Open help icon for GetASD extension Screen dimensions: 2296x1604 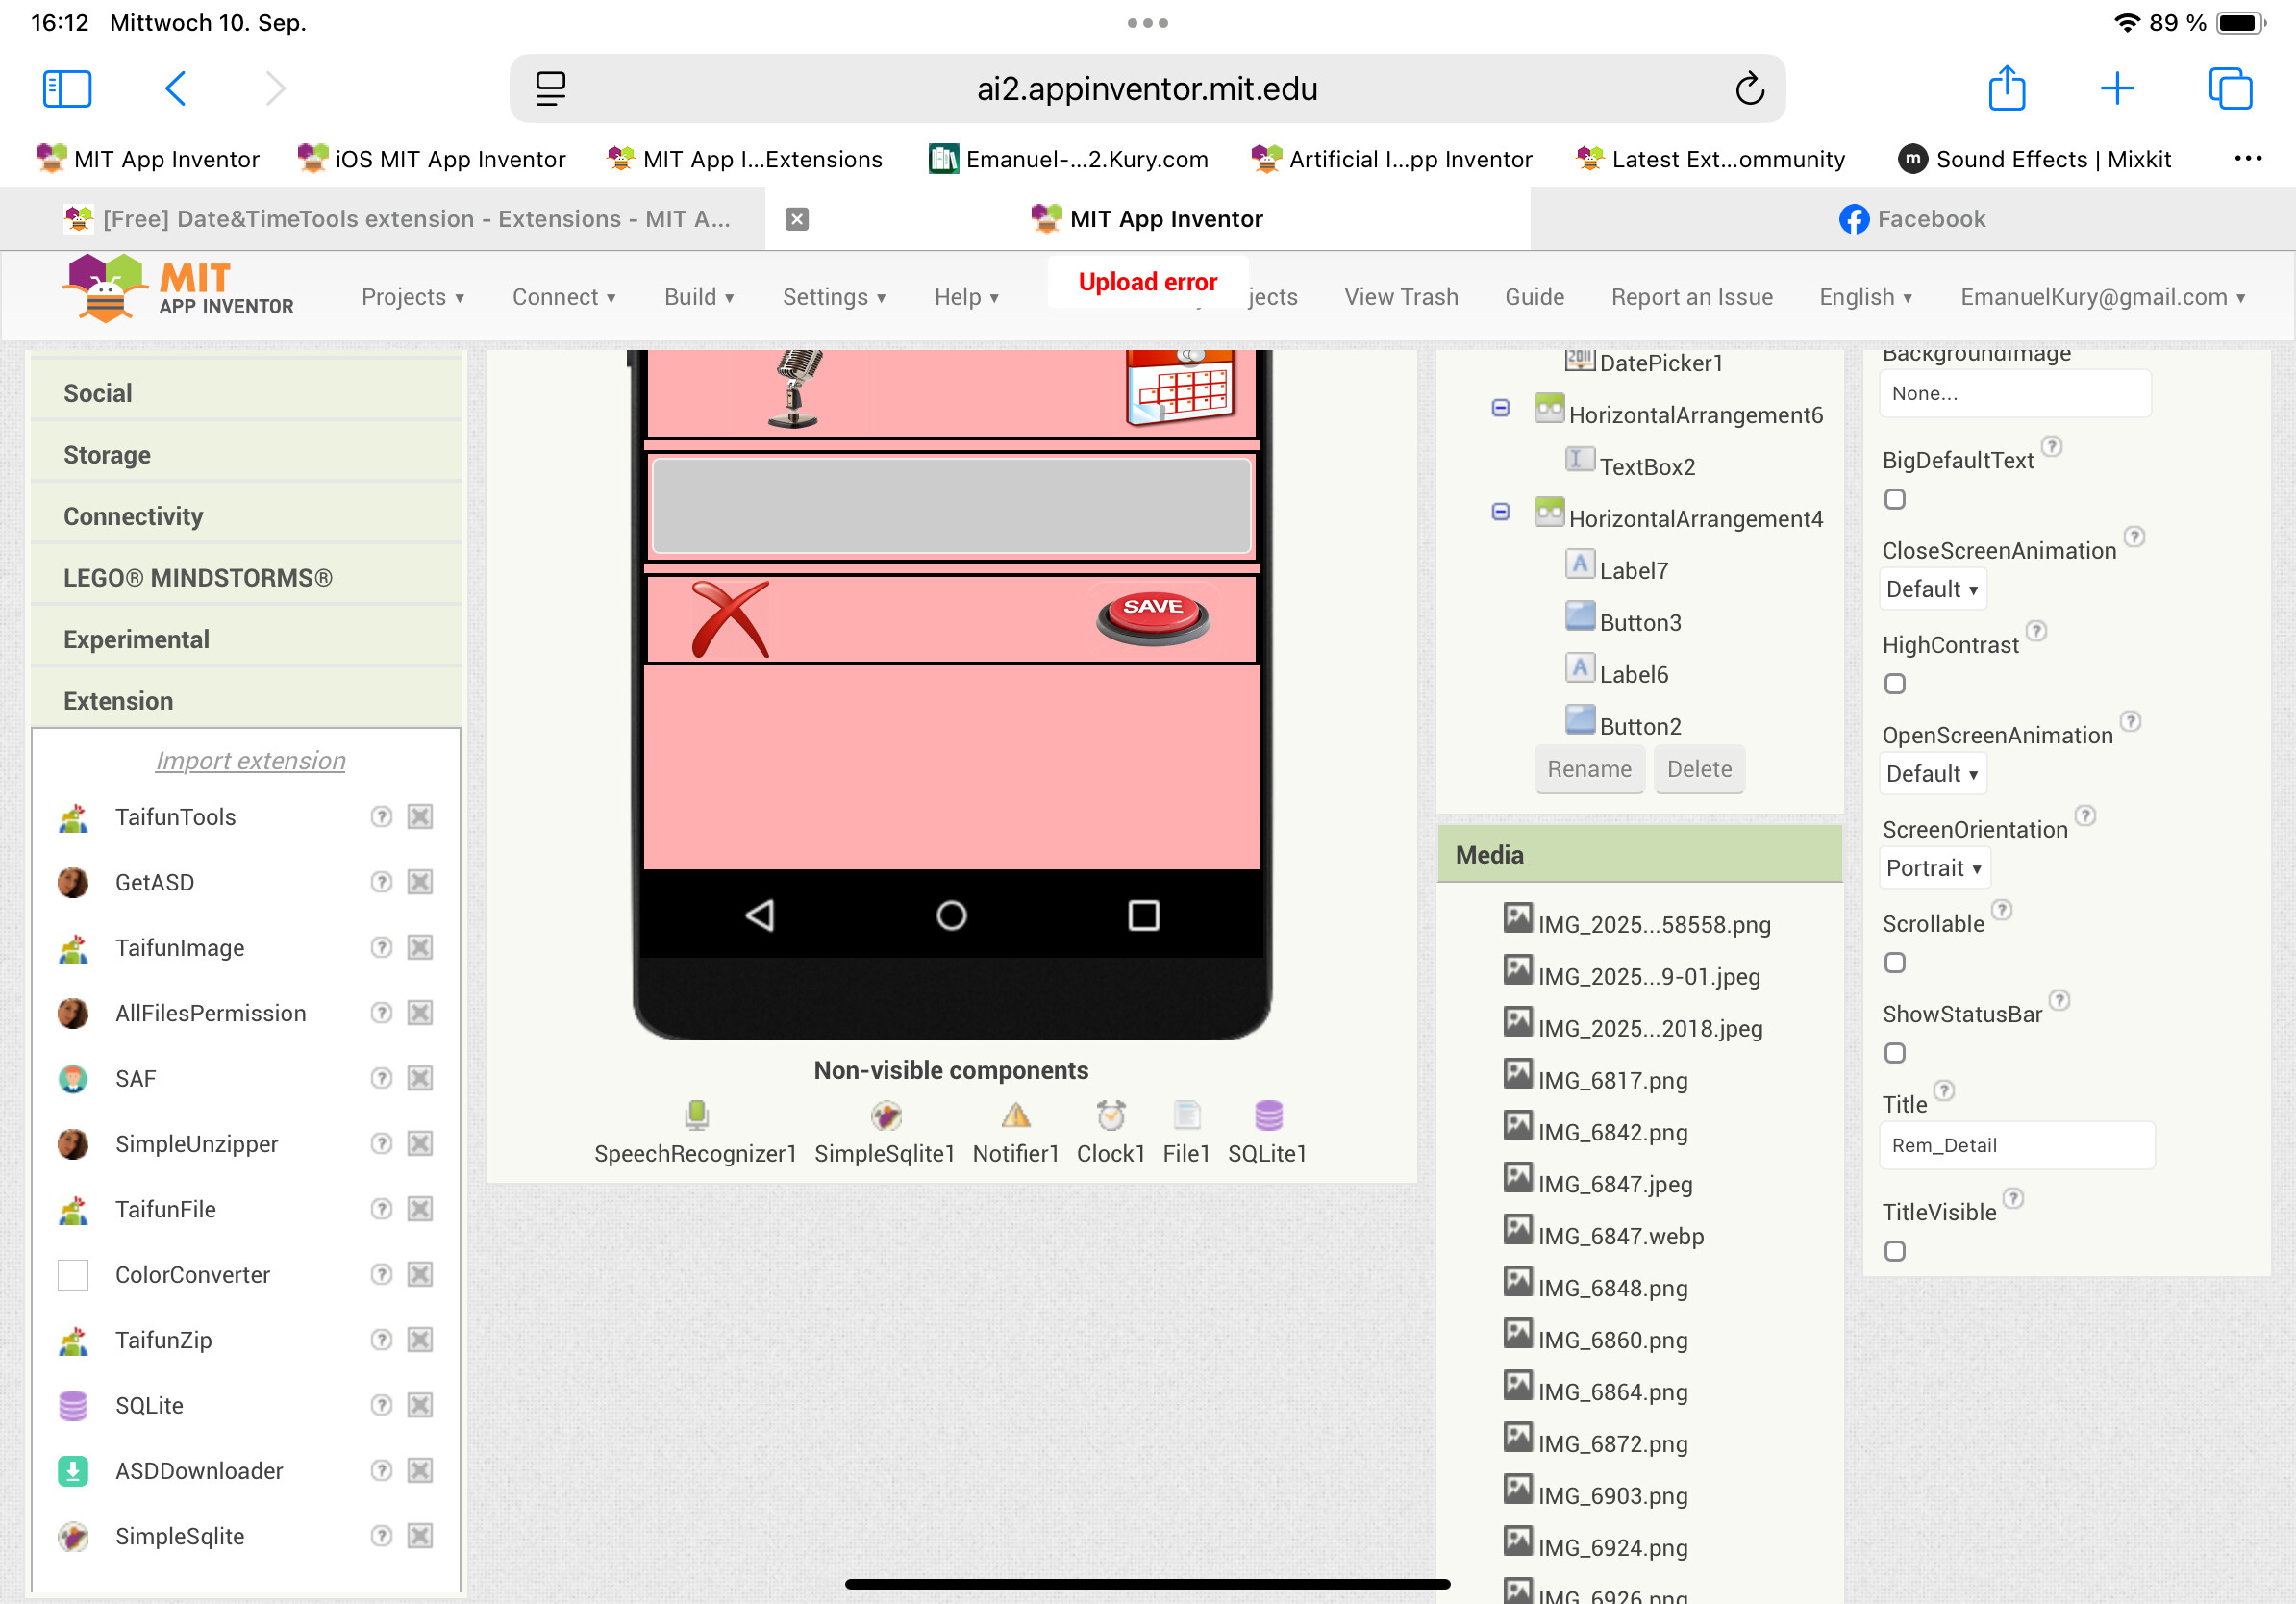381,882
